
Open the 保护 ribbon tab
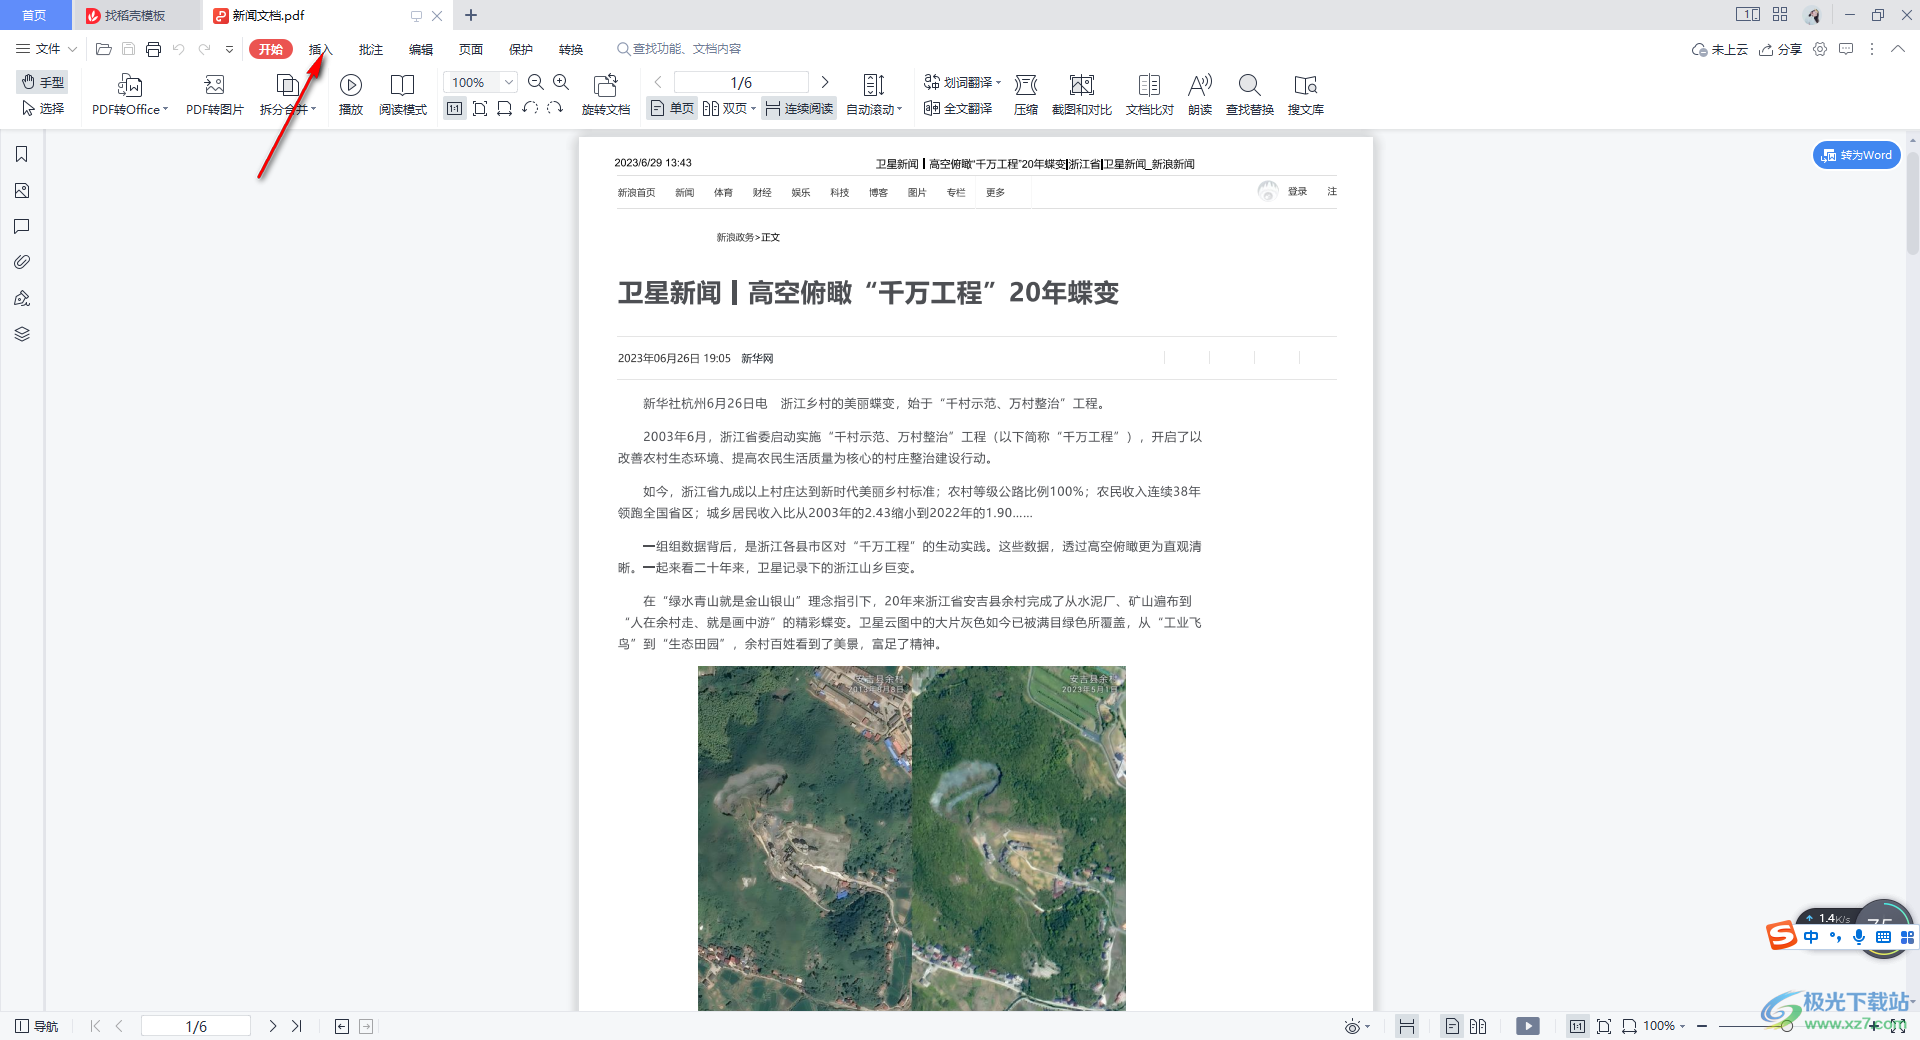[521, 49]
